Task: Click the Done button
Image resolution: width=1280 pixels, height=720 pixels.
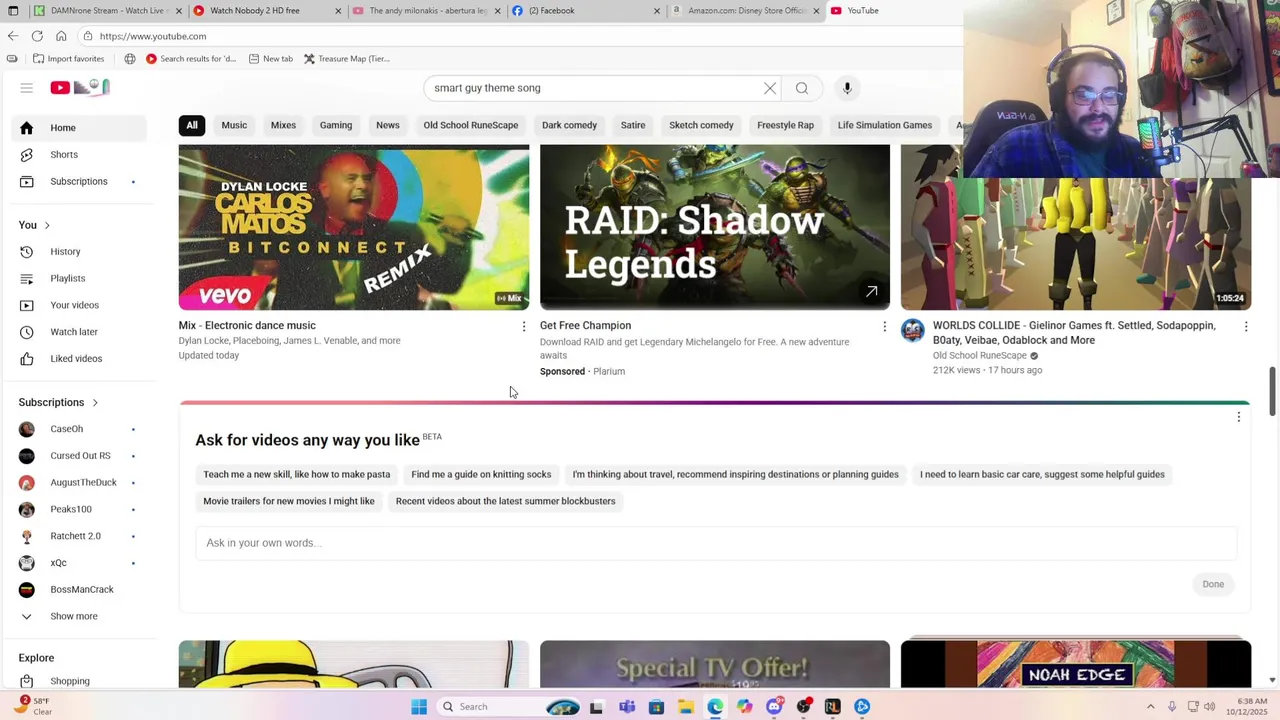Action: (1213, 584)
